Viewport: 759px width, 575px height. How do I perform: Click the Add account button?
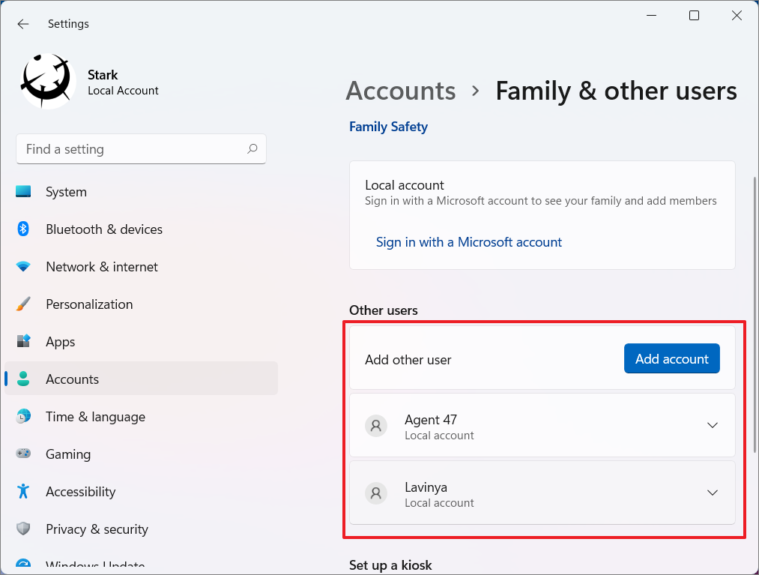[x=671, y=359]
